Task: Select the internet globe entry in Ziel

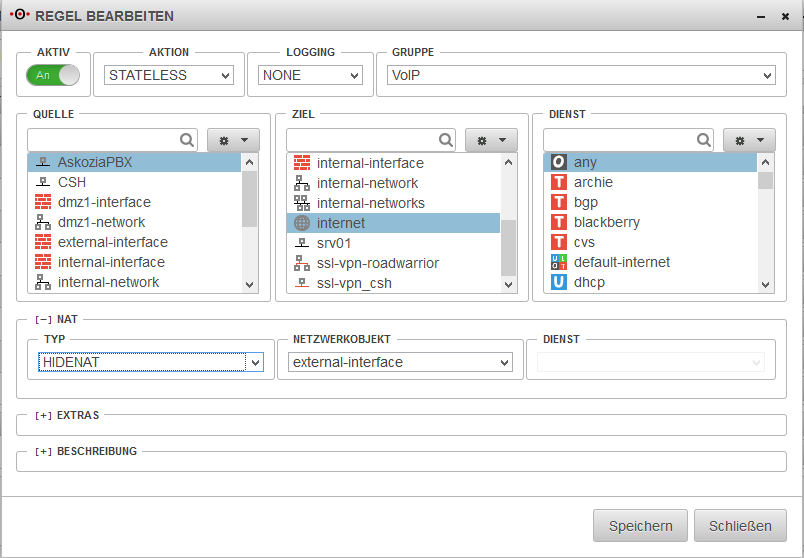Action: (x=341, y=223)
